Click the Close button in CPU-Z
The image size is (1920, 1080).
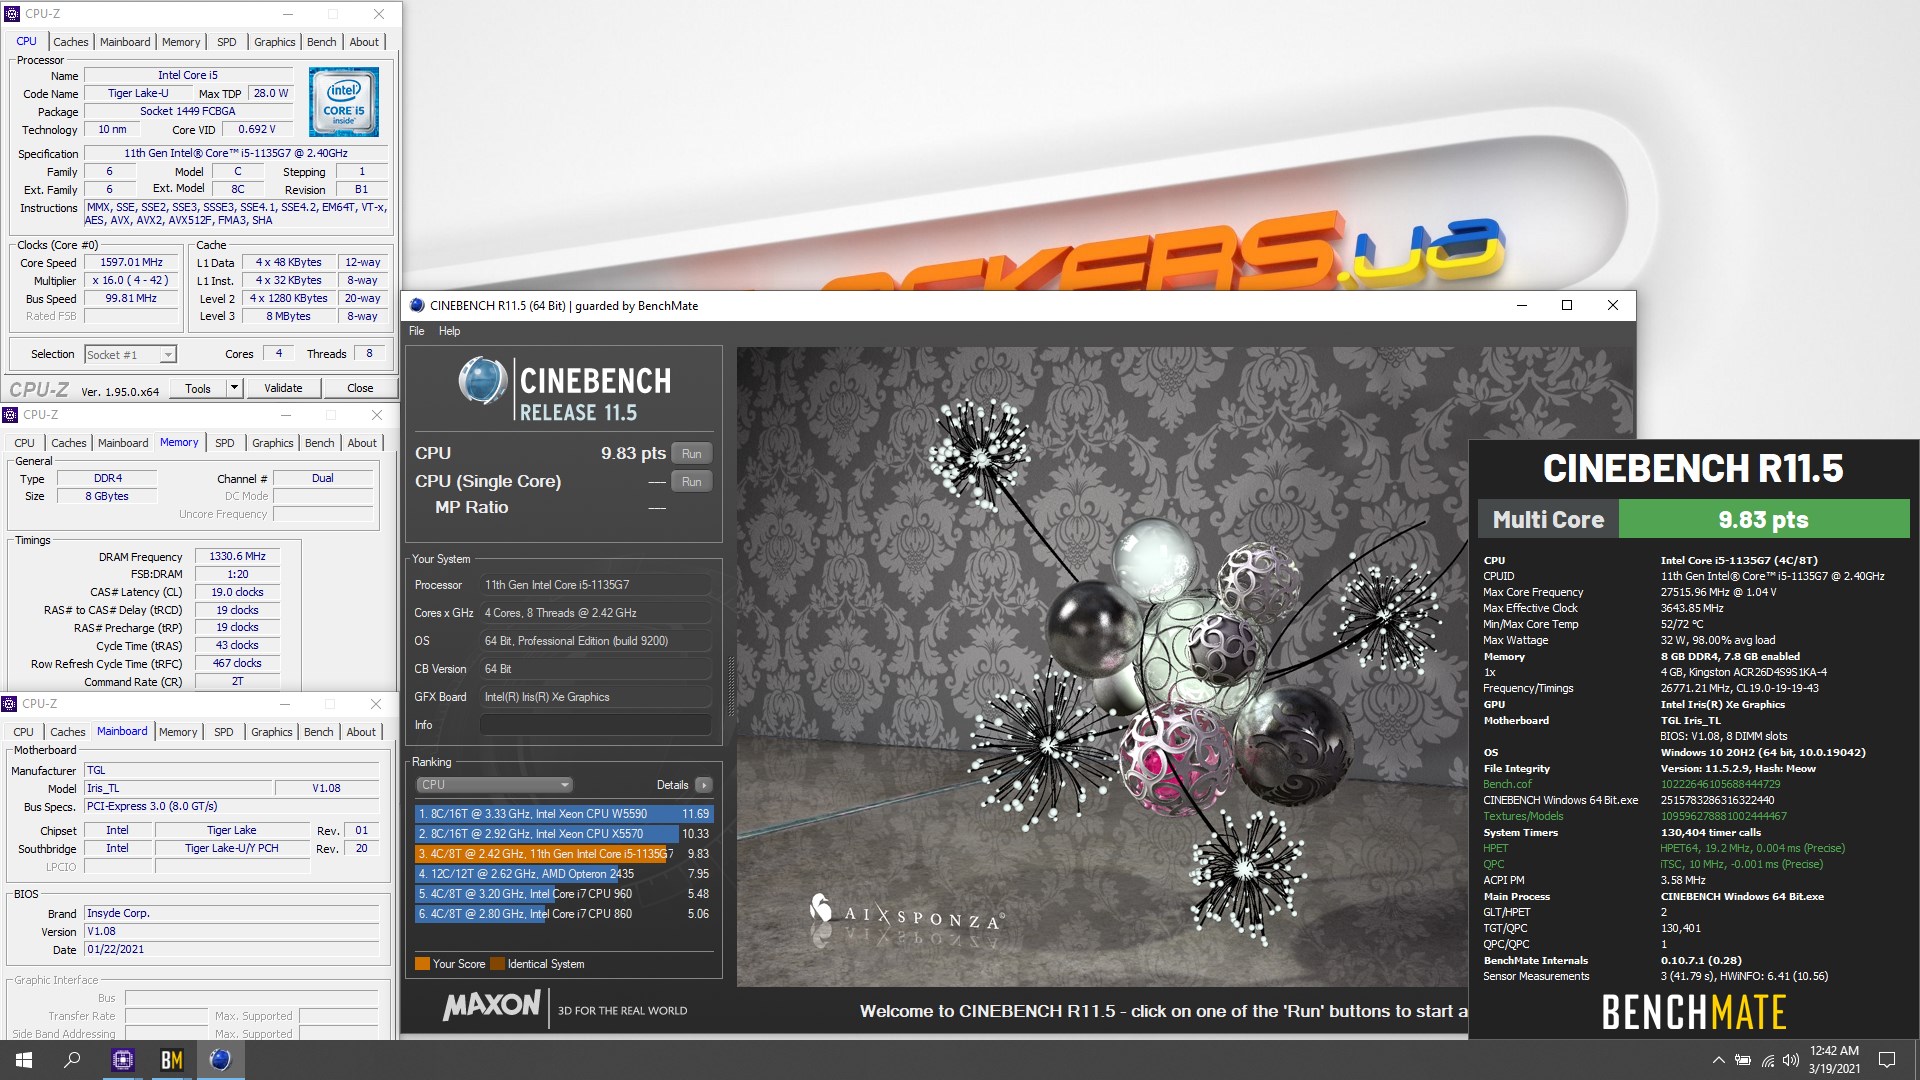click(x=360, y=388)
